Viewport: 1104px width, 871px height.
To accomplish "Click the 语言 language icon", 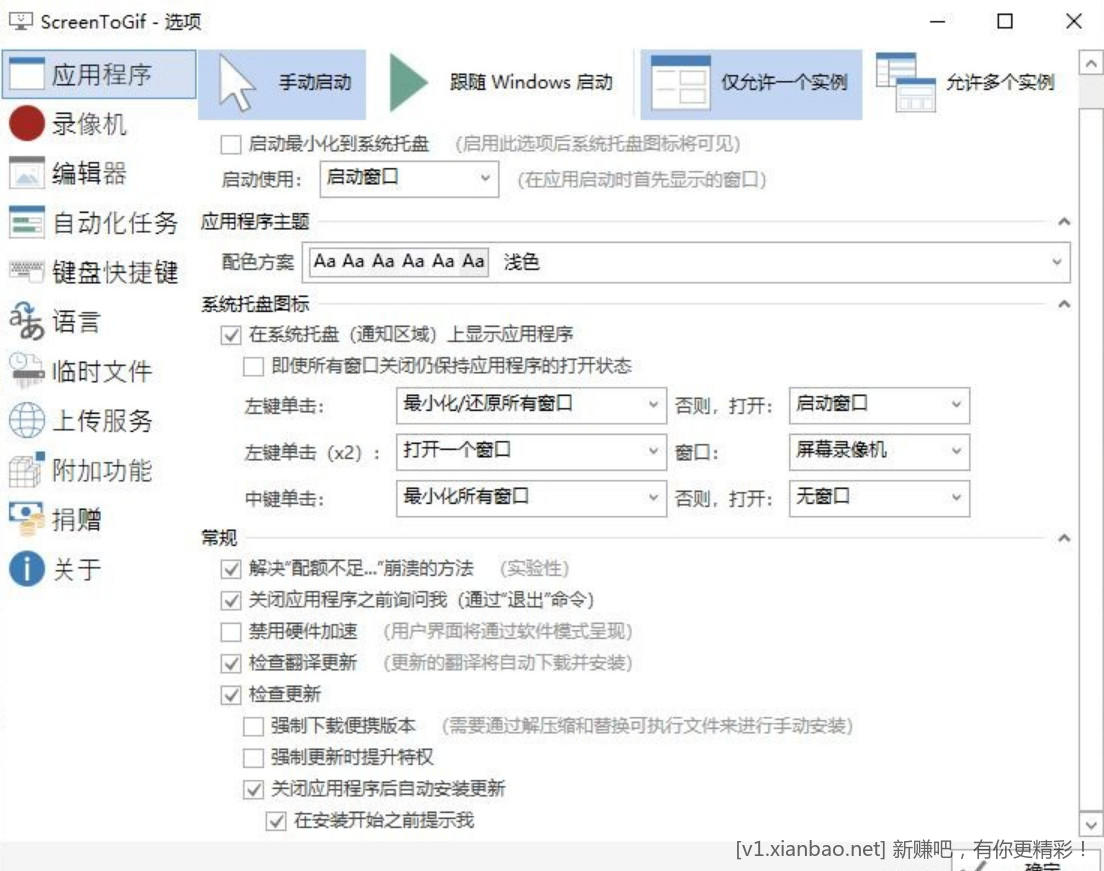I will tap(27, 321).
